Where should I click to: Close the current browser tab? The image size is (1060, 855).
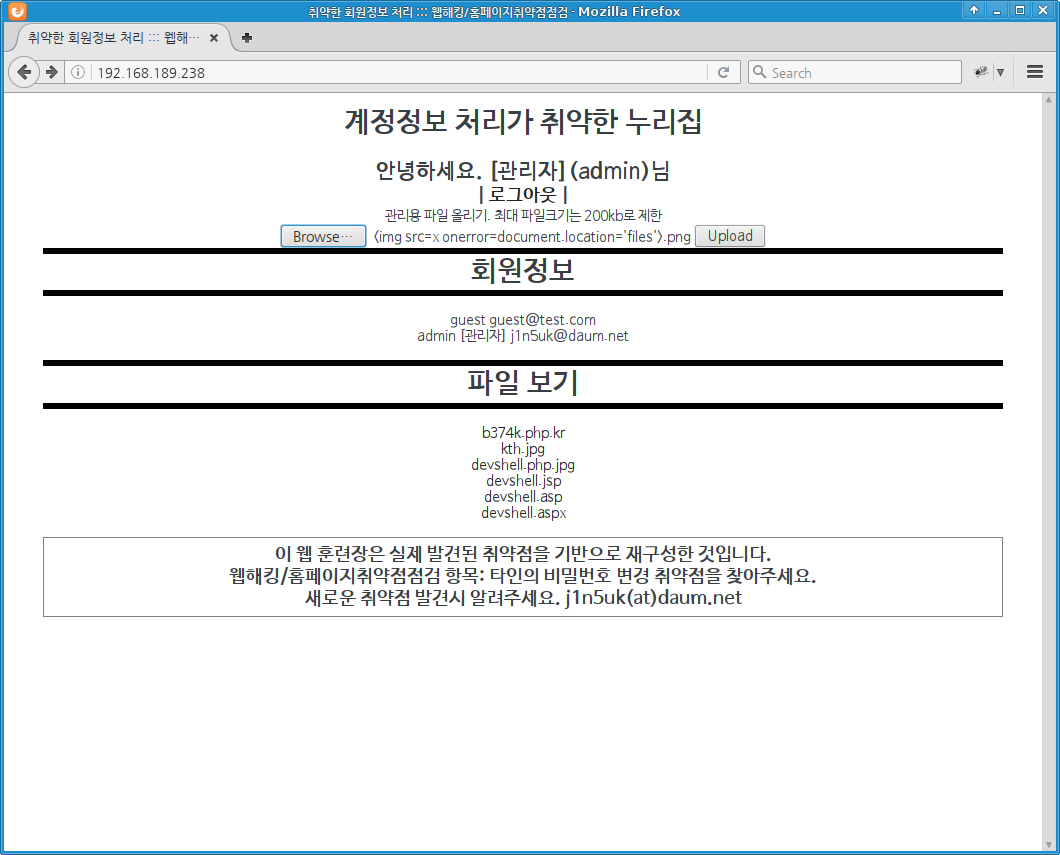(x=214, y=38)
